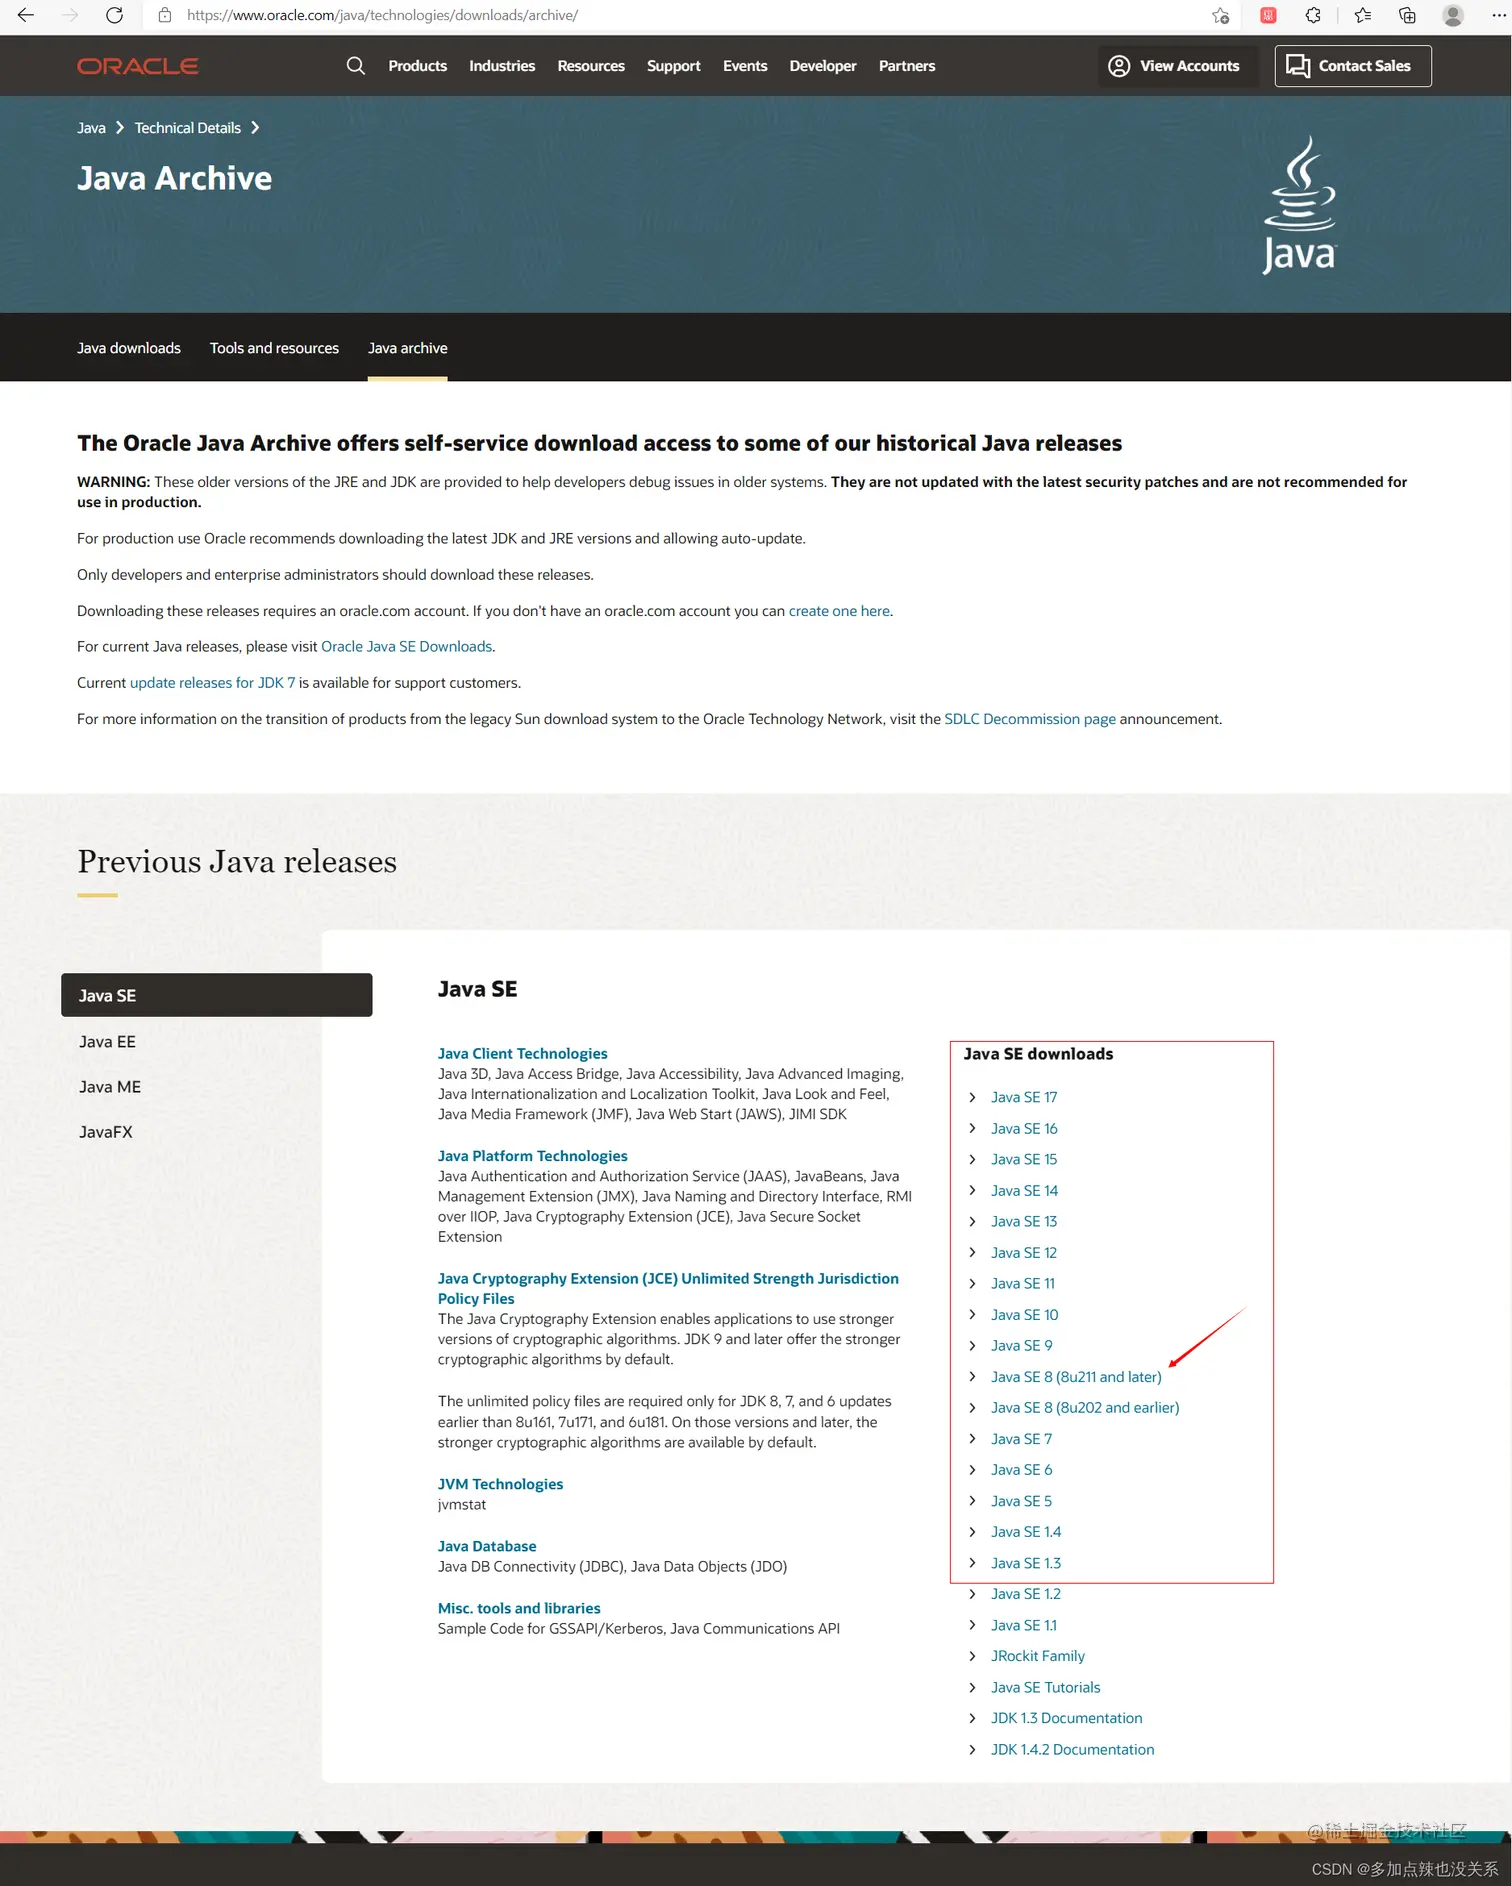Open Misc. tools and libraries link
The width and height of the screenshot is (1512, 1886).
pyautogui.click(x=519, y=1608)
